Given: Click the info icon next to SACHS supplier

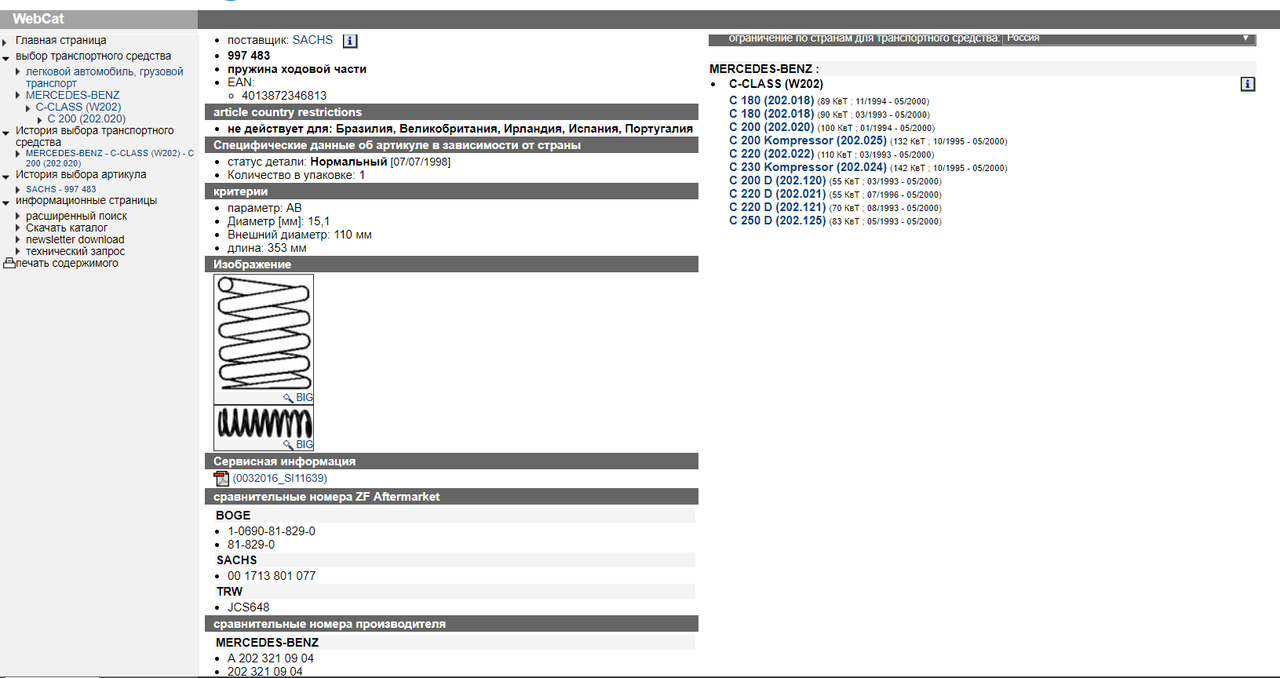Looking at the screenshot, I should 350,41.
